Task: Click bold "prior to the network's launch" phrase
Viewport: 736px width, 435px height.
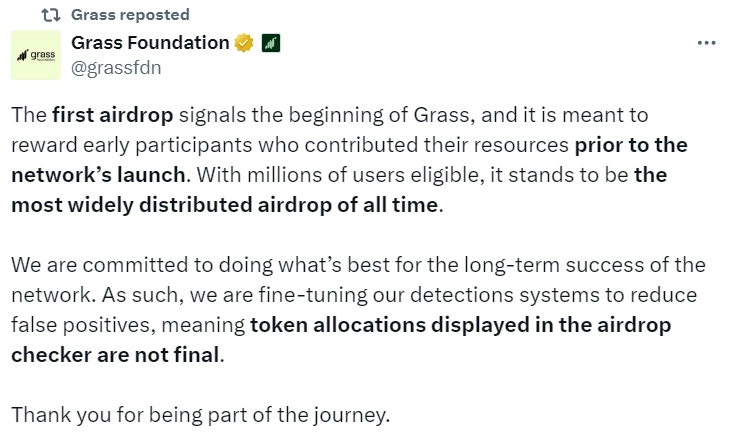Action: tap(631, 144)
